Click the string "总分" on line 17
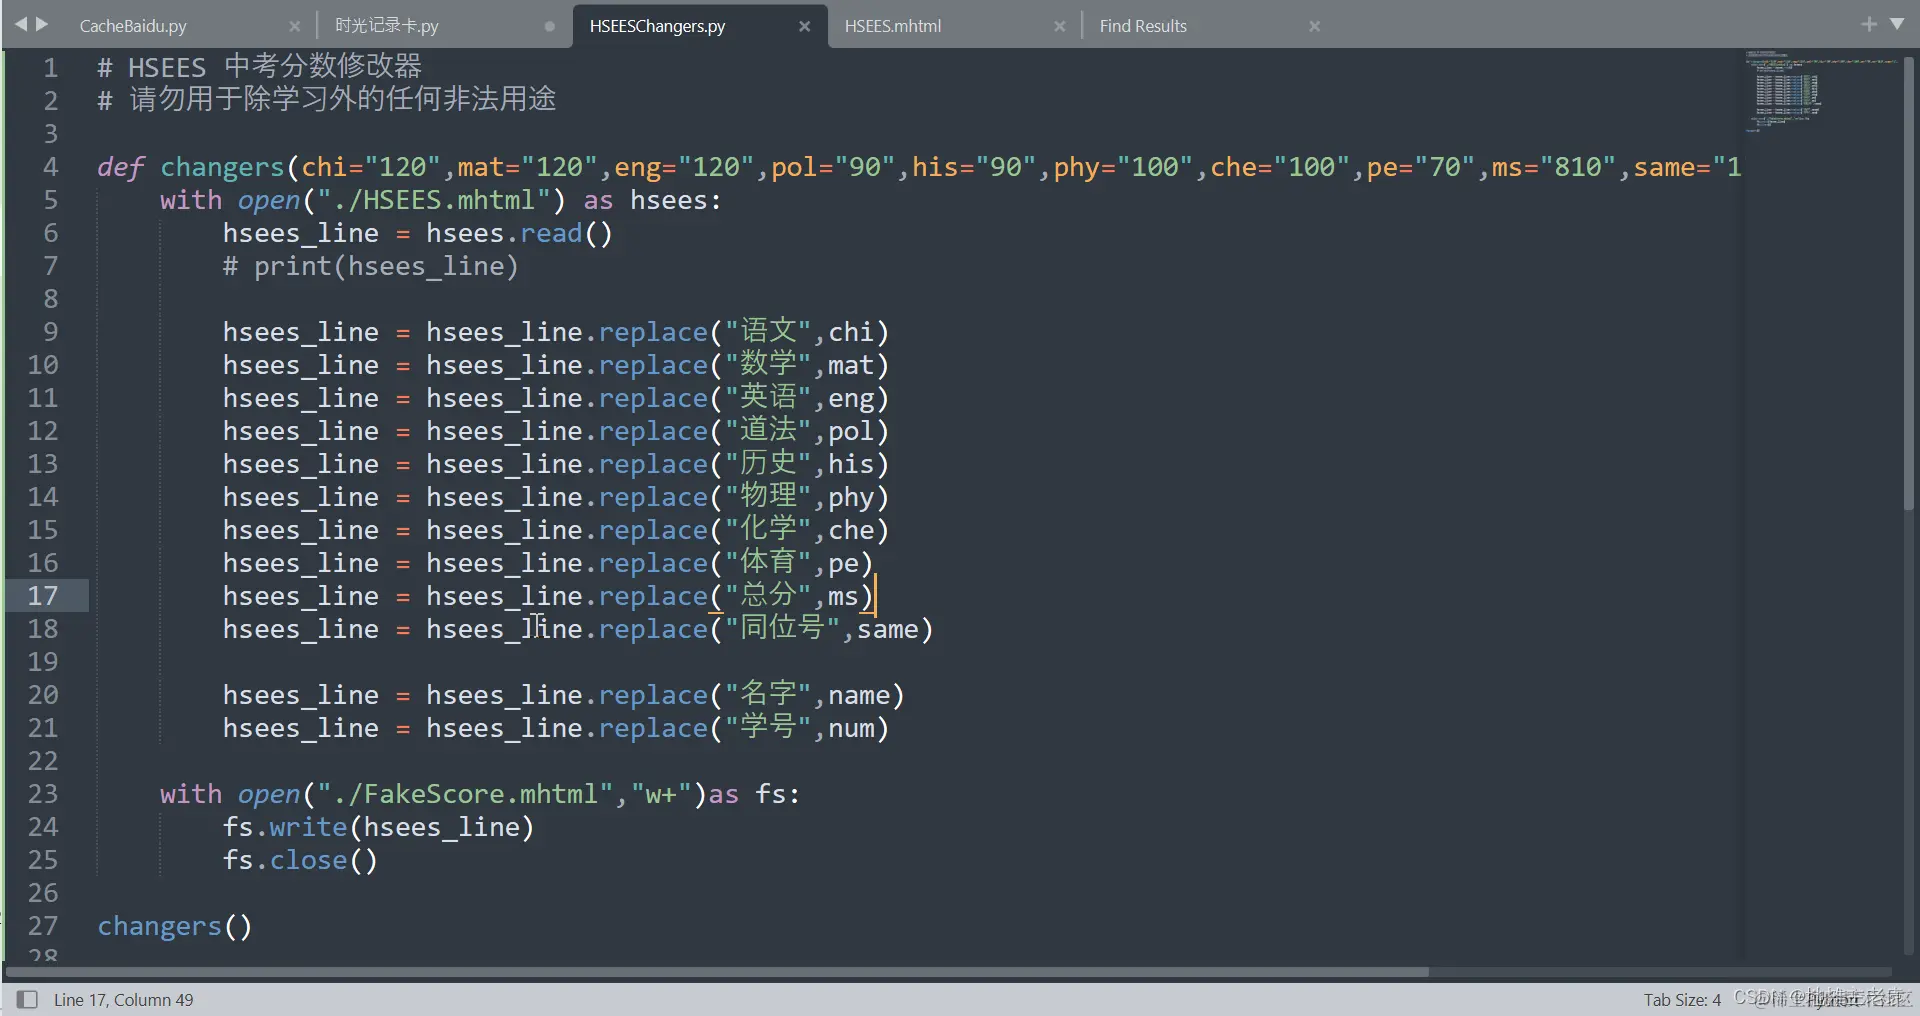The width and height of the screenshot is (1920, 1016). (768, 595)
